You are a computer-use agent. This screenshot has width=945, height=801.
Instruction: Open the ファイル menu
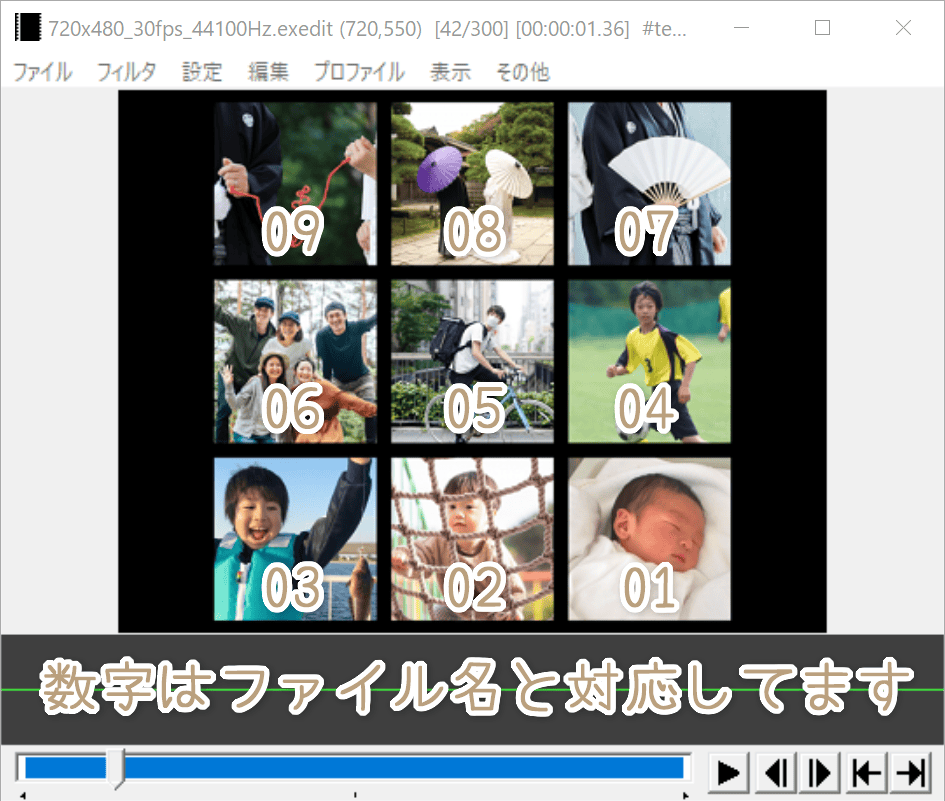click(x=41, y=71)
